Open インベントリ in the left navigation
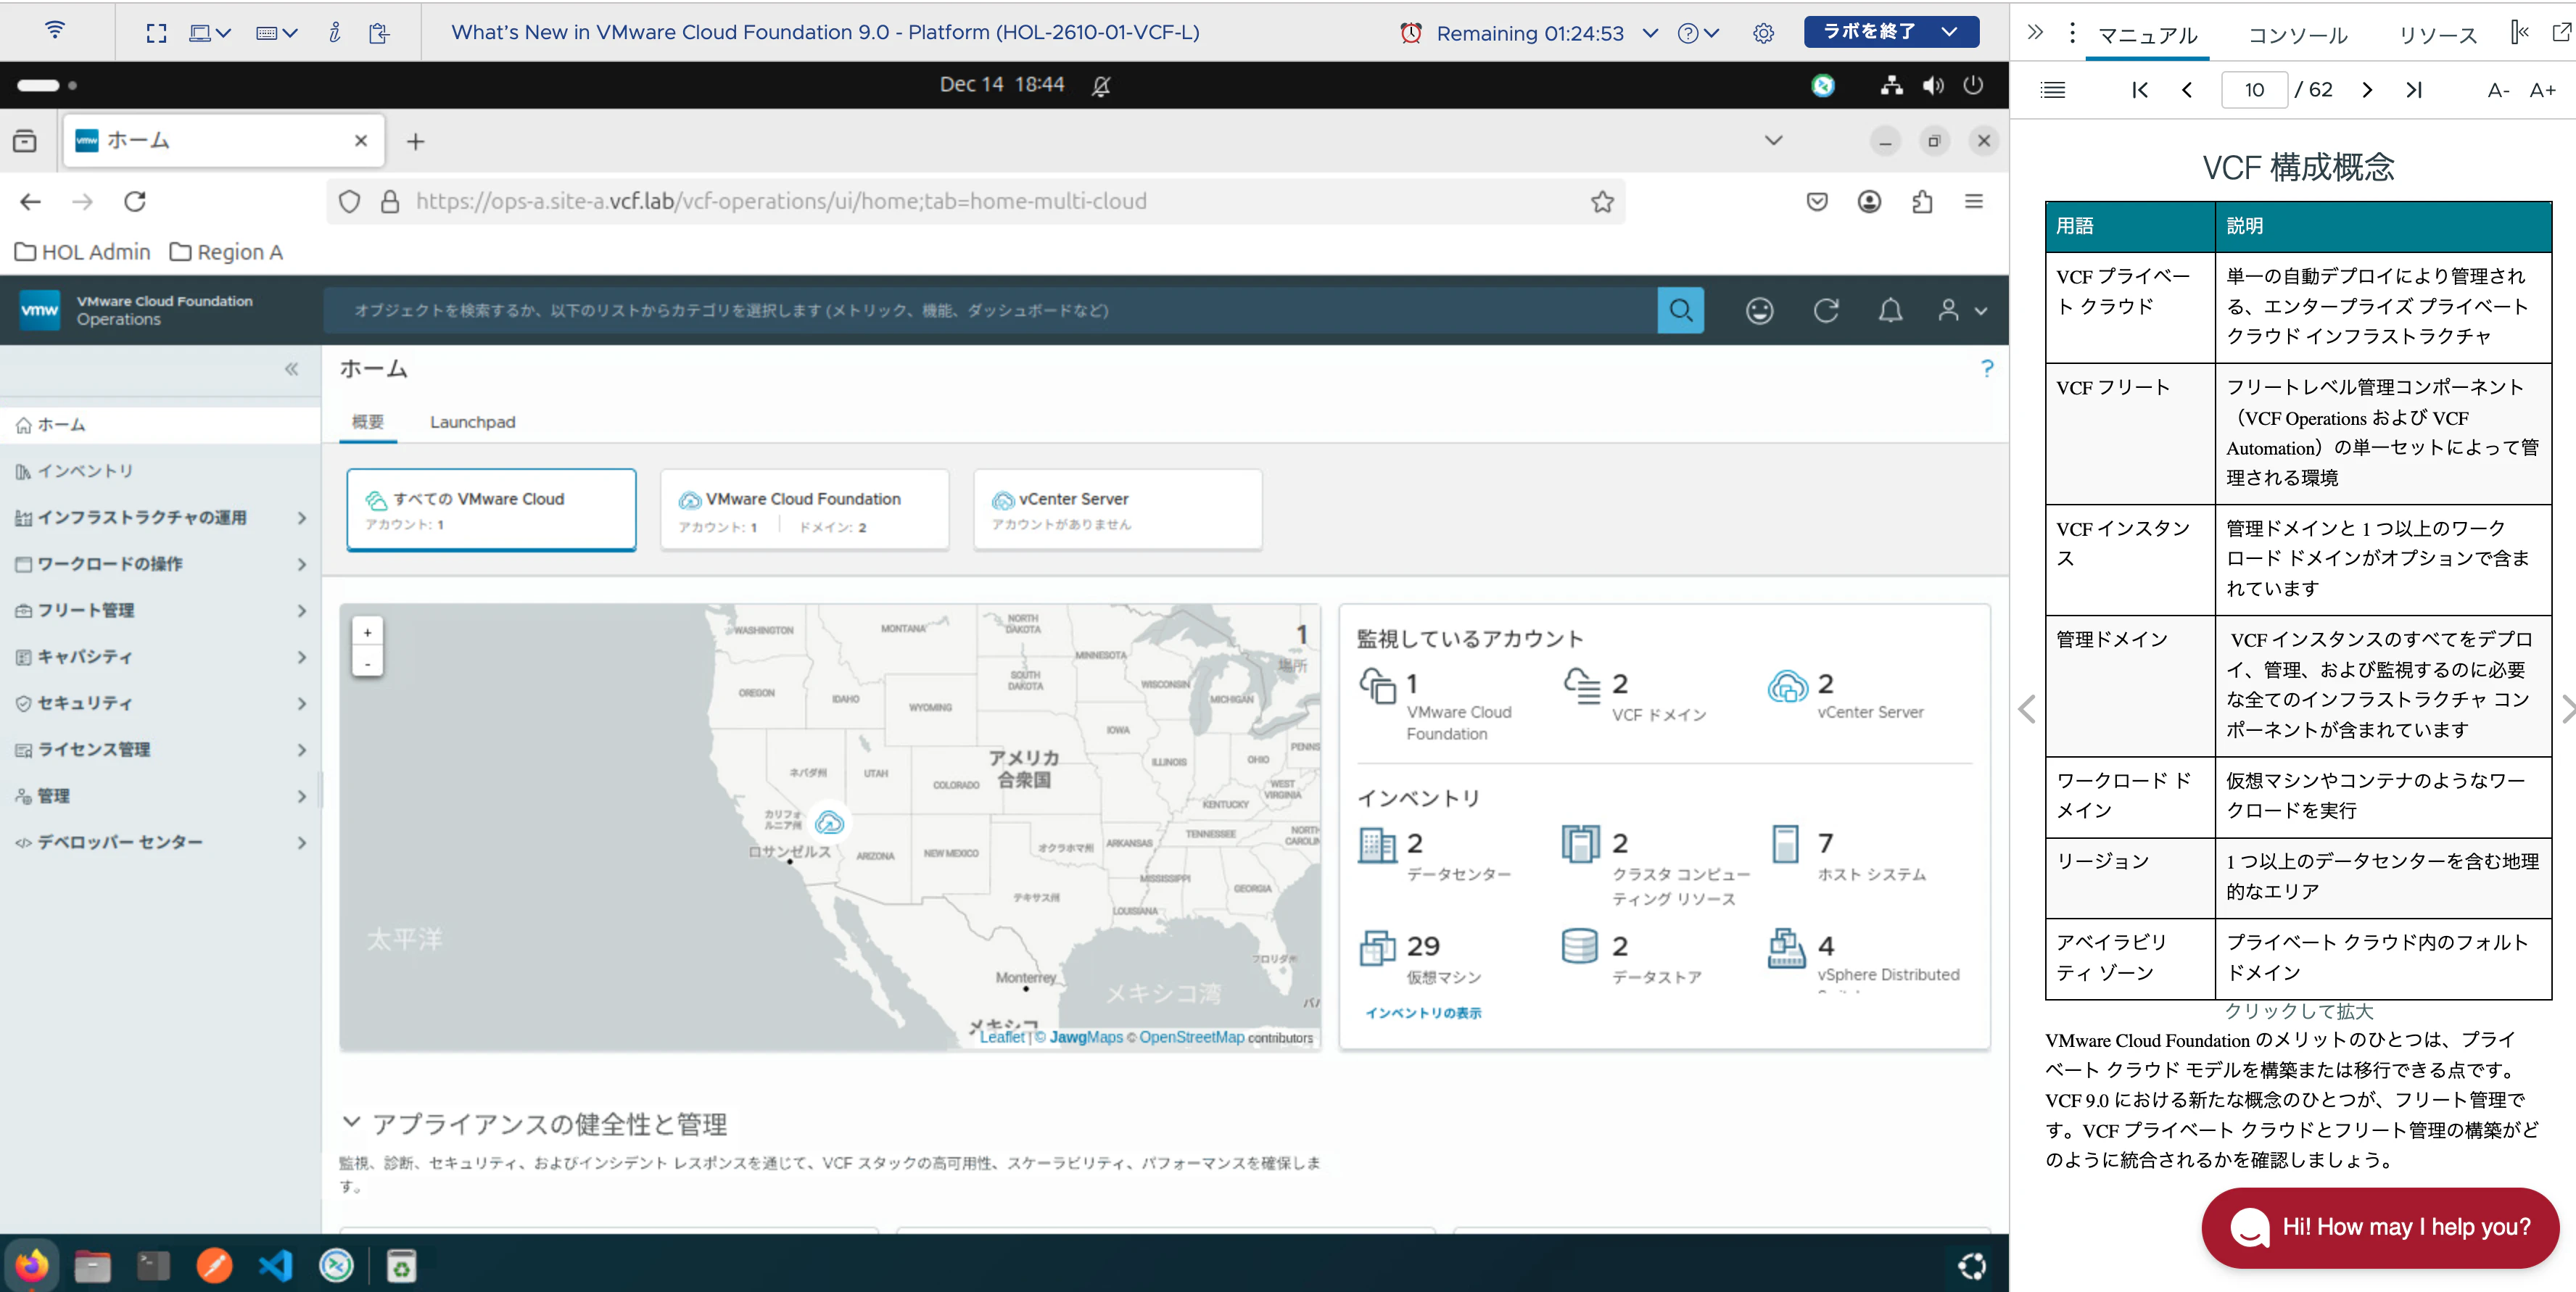 pos(160,471)
